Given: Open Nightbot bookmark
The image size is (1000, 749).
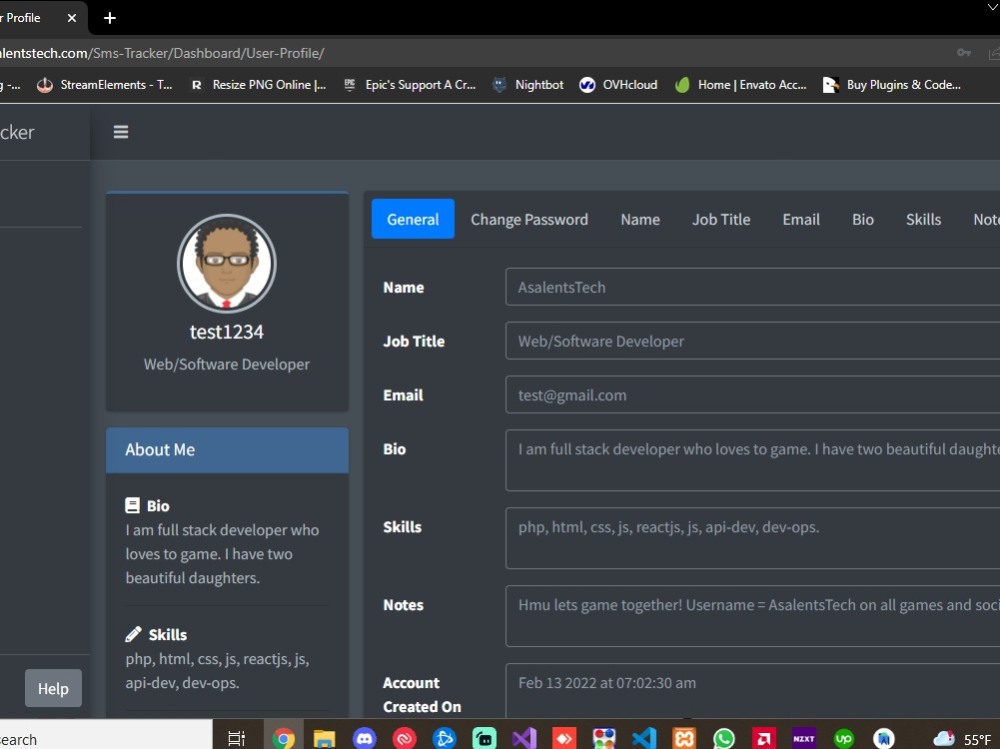Looking at the screenshot, I should point(528,85).
